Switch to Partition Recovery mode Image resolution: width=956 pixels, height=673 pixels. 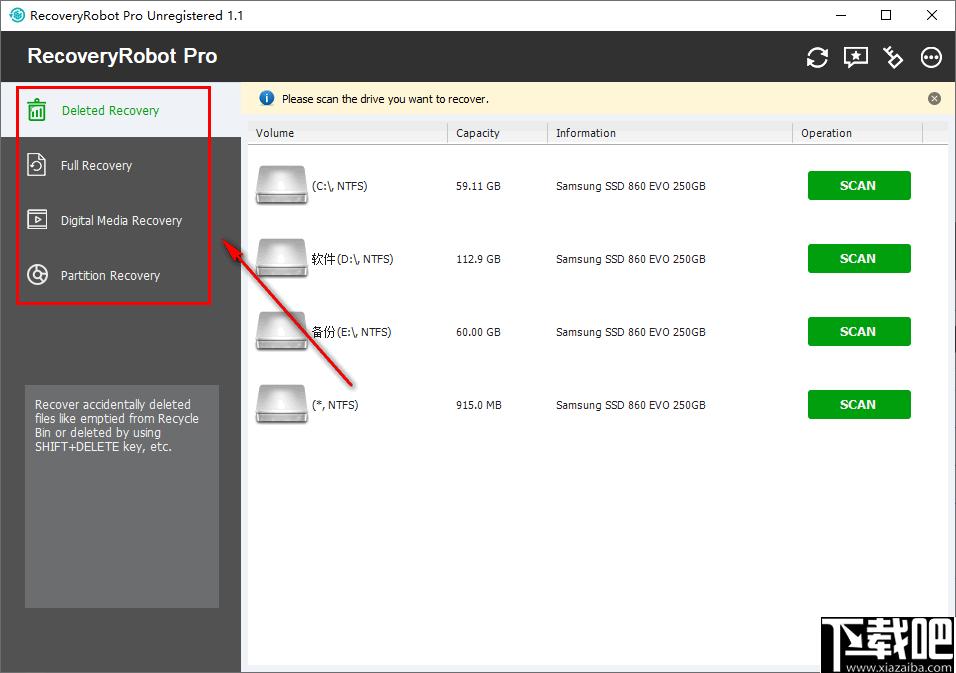tap(121, 275)
